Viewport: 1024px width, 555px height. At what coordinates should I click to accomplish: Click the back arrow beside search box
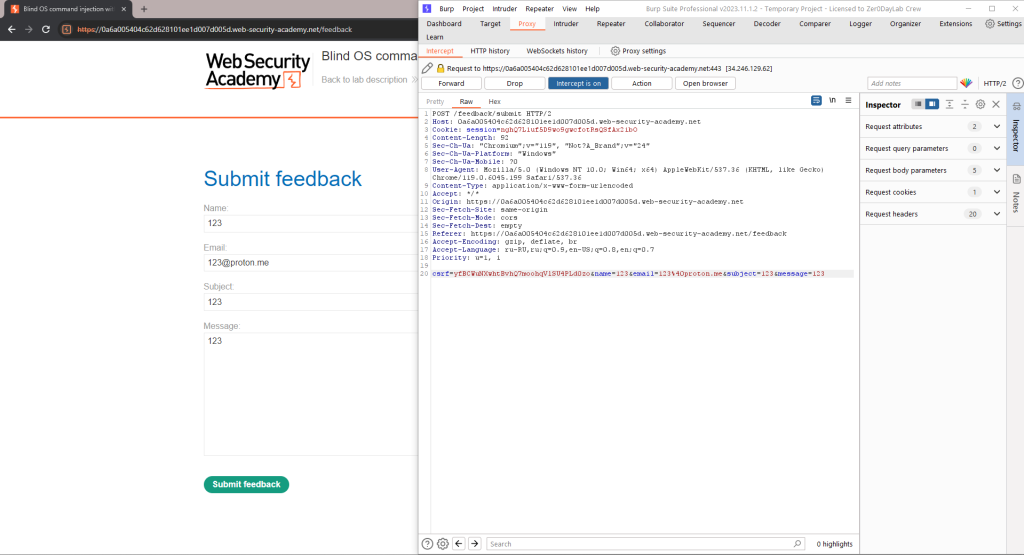[458, 544]
